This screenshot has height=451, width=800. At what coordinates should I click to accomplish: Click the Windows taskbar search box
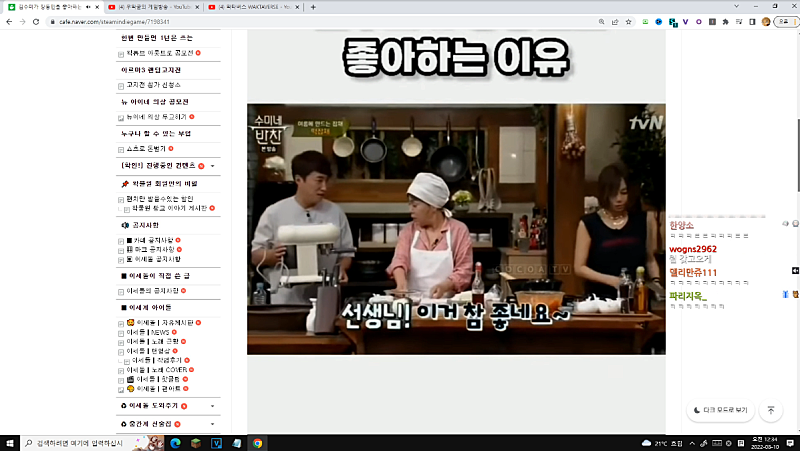(x=78, y=443)
